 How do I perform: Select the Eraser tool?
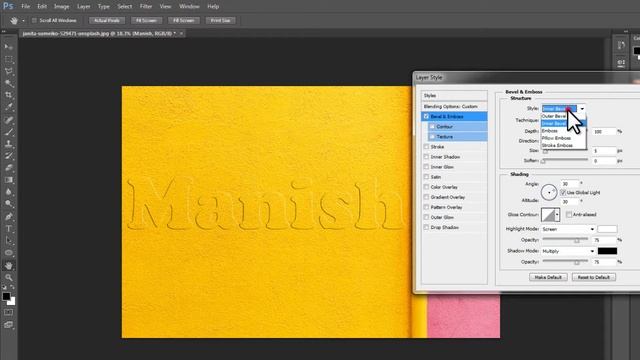click(x=9, y=168)
